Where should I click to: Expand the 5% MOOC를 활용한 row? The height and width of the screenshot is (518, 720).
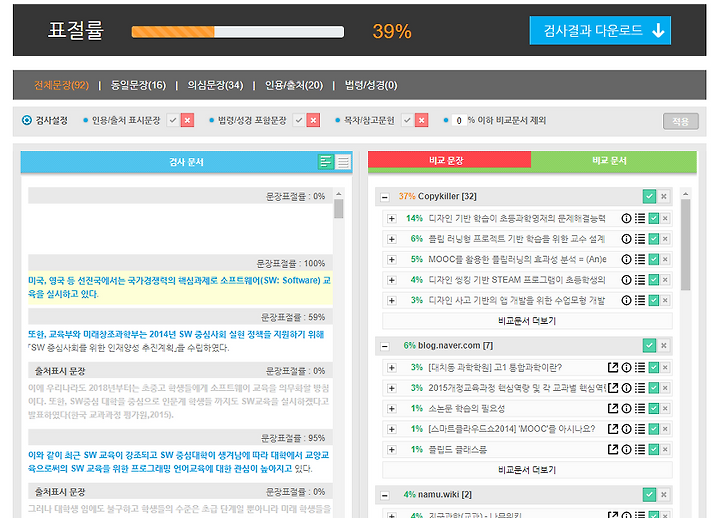click(392, 259)
